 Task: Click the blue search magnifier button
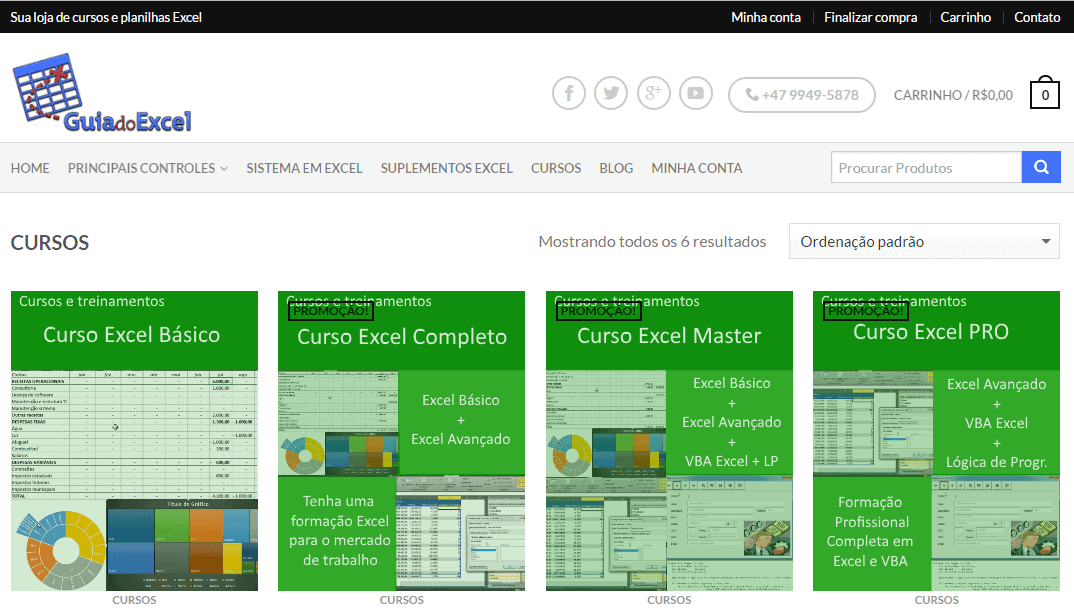pyautogui.click(x=1040, y=167)
